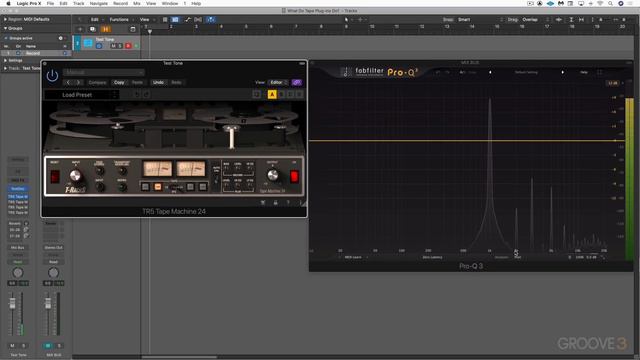This screenshot has width=640, height=360.
Task: Duplicate the track with duplicate icon
Action: coord(93,29)
